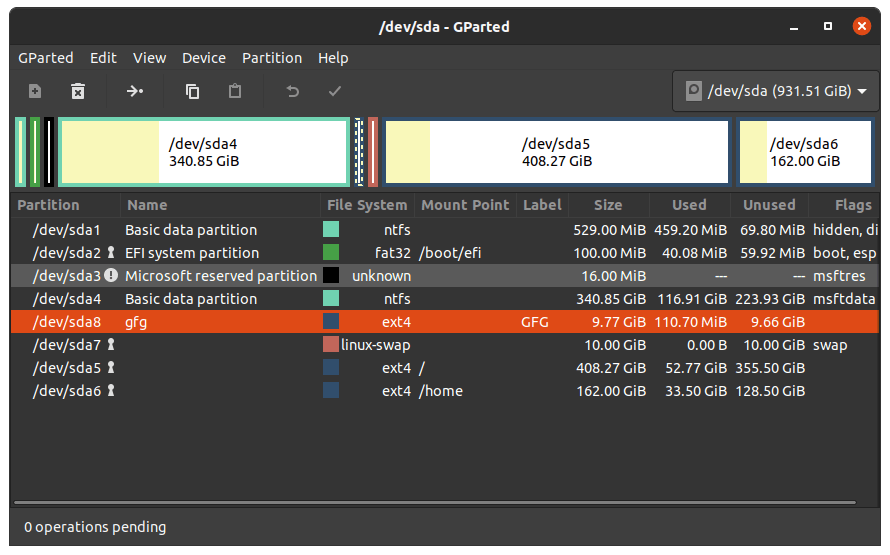Sort by the Label column header
890x555 pixels.
pyautogui.click(x=542, y=205)
